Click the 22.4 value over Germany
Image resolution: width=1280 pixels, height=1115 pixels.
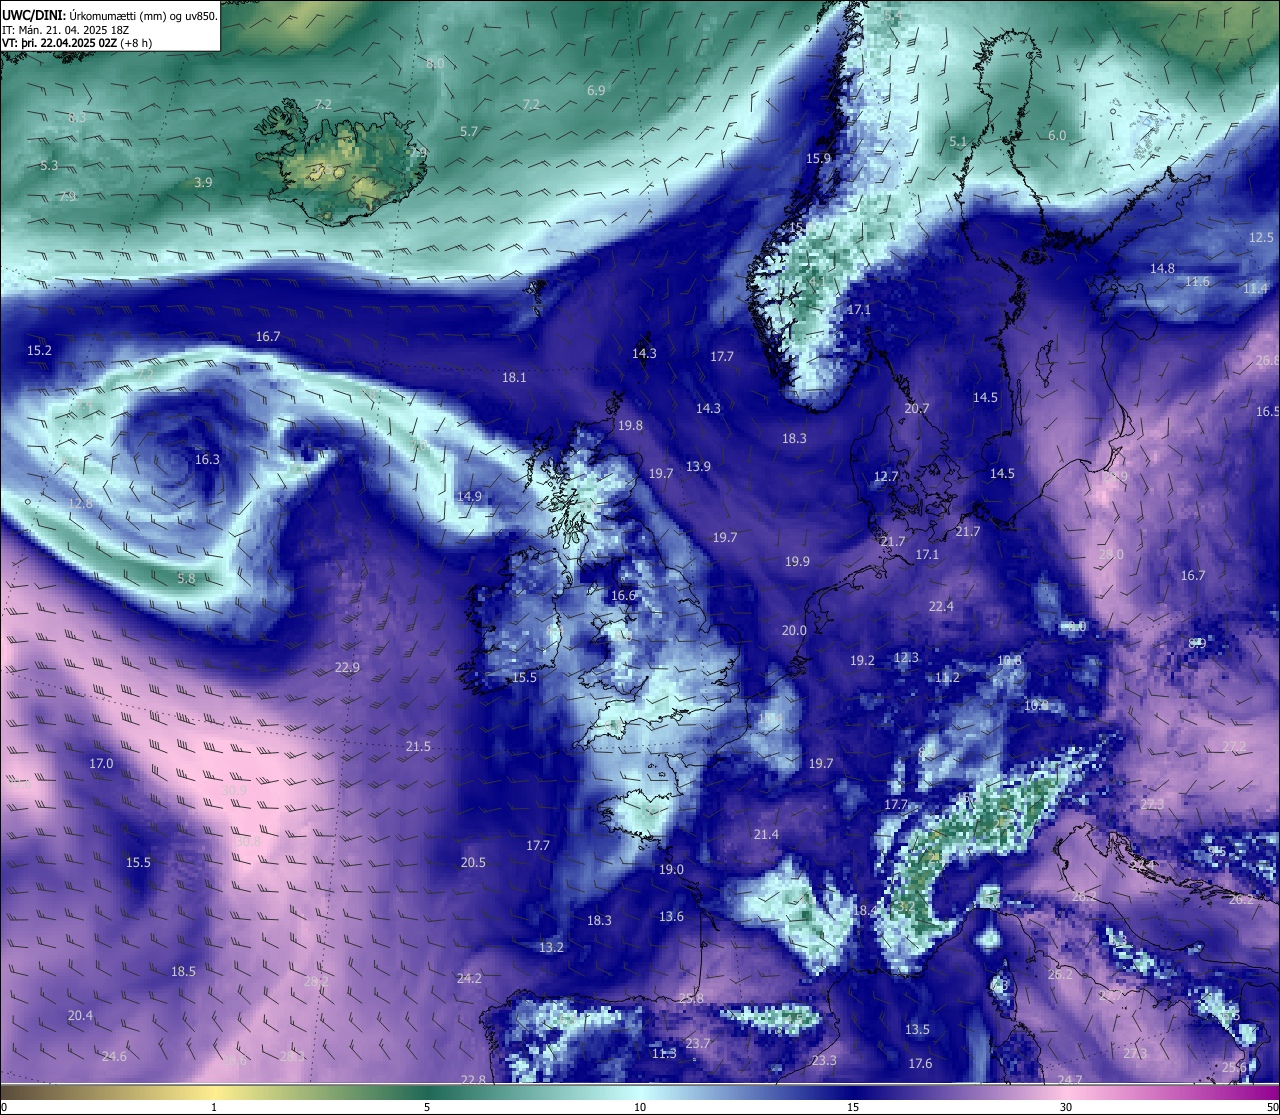coord(941,607)
